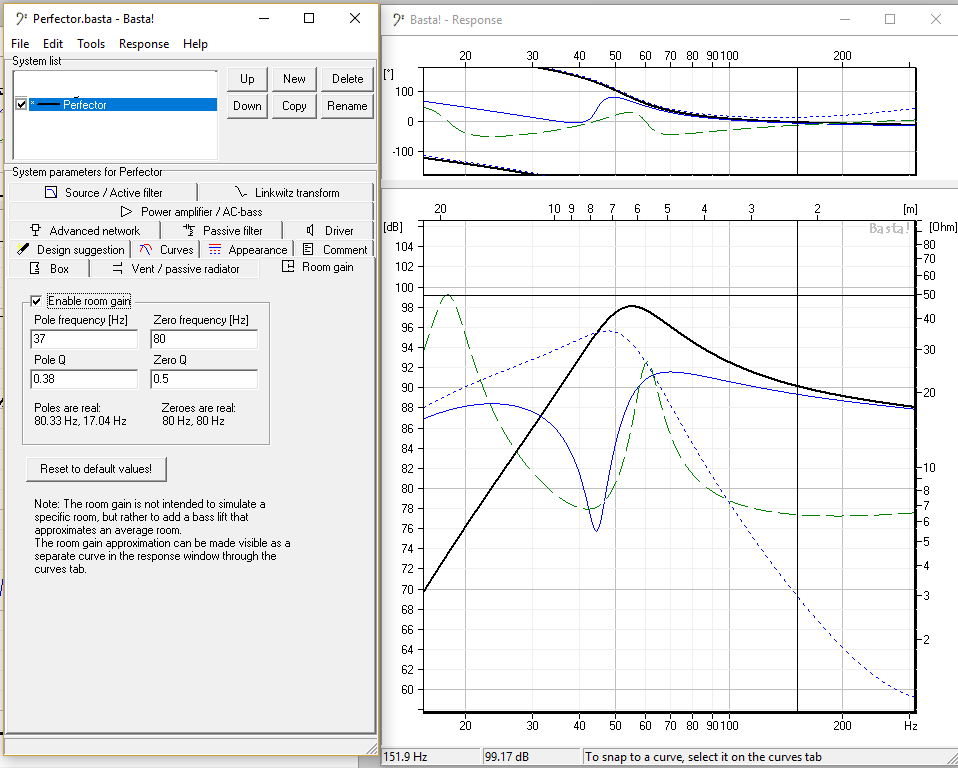Click the '99.17 dB' status bar readout

pos(506,757)
